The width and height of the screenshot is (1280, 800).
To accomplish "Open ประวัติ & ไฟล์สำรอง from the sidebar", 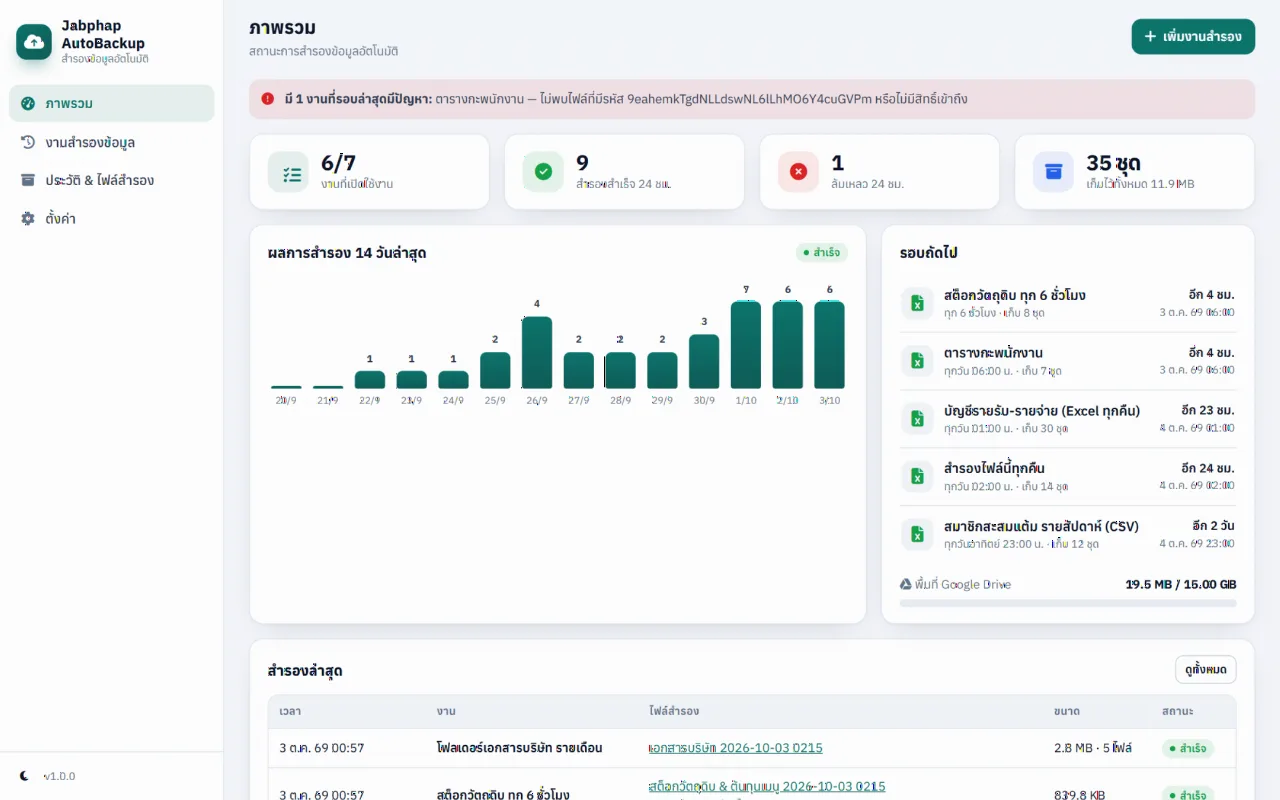I will pyautogui.click(x=112, y=180).
